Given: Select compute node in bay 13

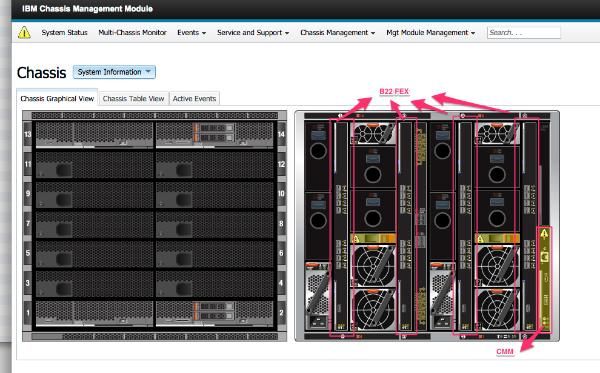Looking at the screenshot, I should point(94,134).
